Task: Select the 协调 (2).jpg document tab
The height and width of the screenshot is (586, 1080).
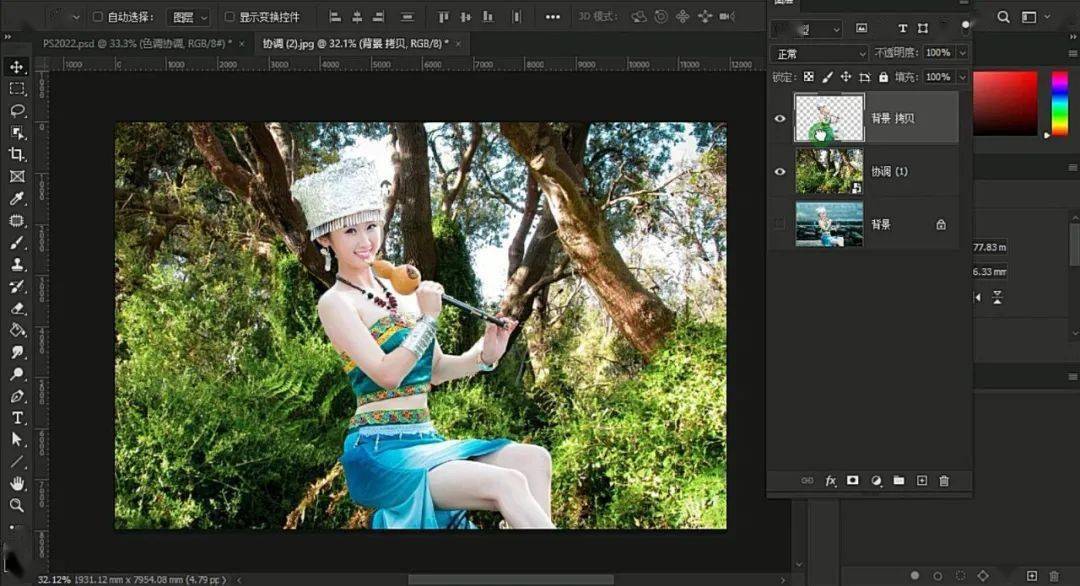Action: (x=355, y=43)
